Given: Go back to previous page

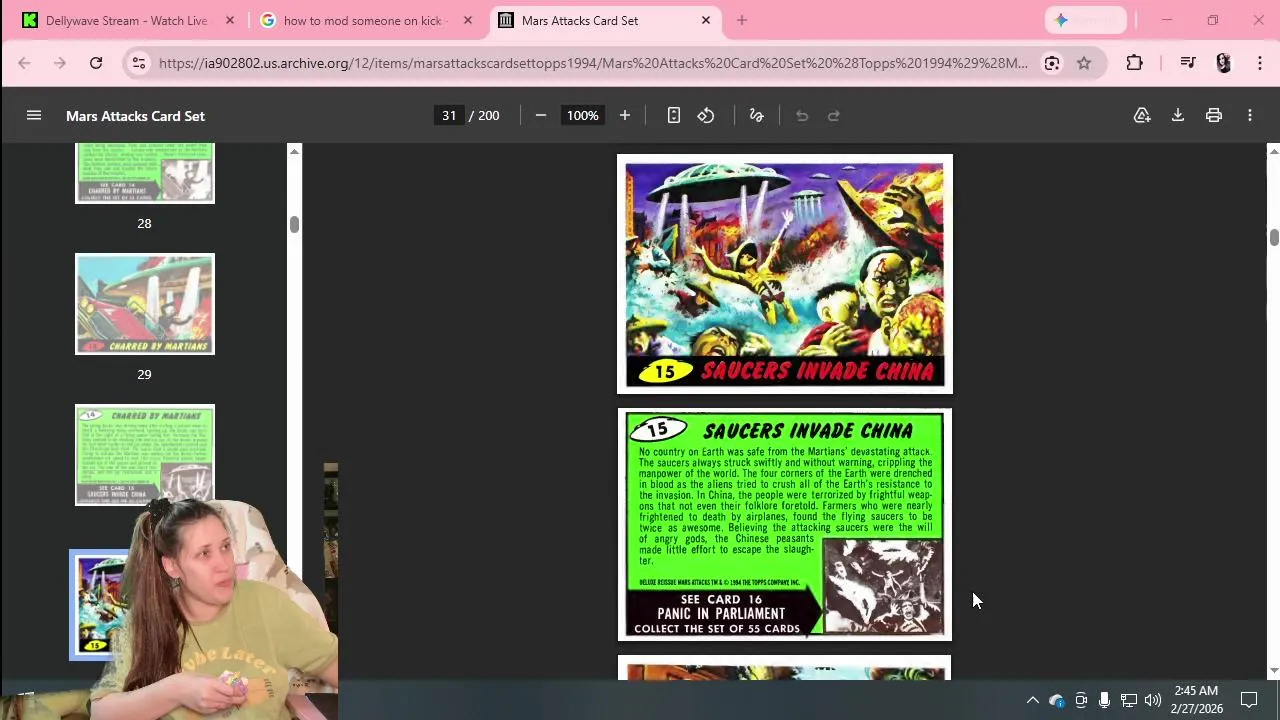Looking at the screenshot, I should pyautogui.click(x=24, y=63).
